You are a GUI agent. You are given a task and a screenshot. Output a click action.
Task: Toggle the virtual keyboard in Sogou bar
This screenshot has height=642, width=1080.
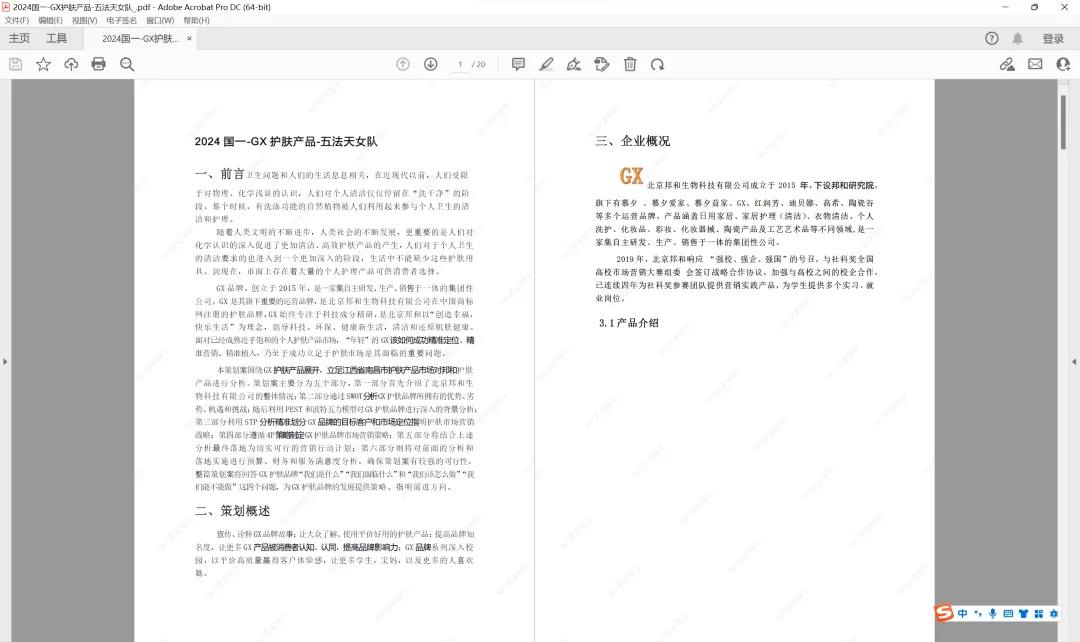tap(1009, 613)
